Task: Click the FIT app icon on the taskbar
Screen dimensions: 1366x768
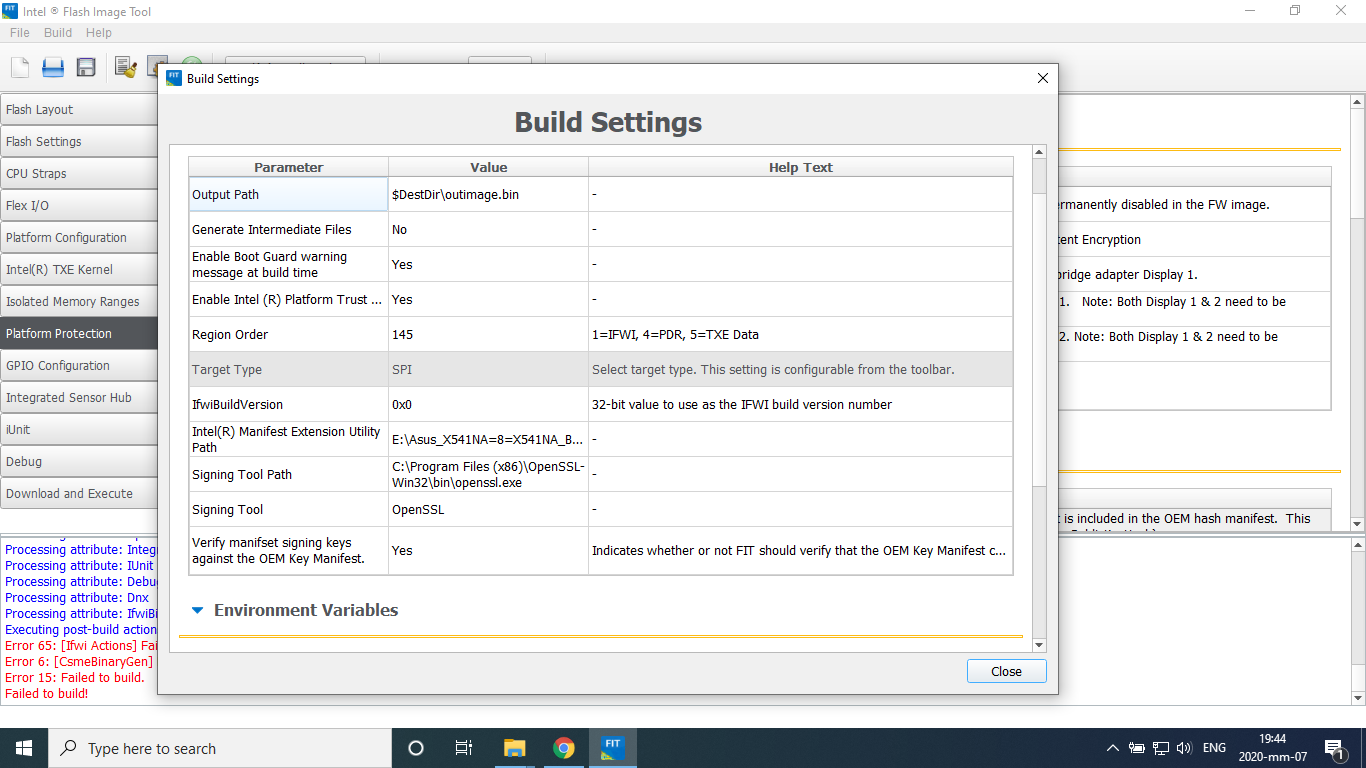Action: pos(613,748)
